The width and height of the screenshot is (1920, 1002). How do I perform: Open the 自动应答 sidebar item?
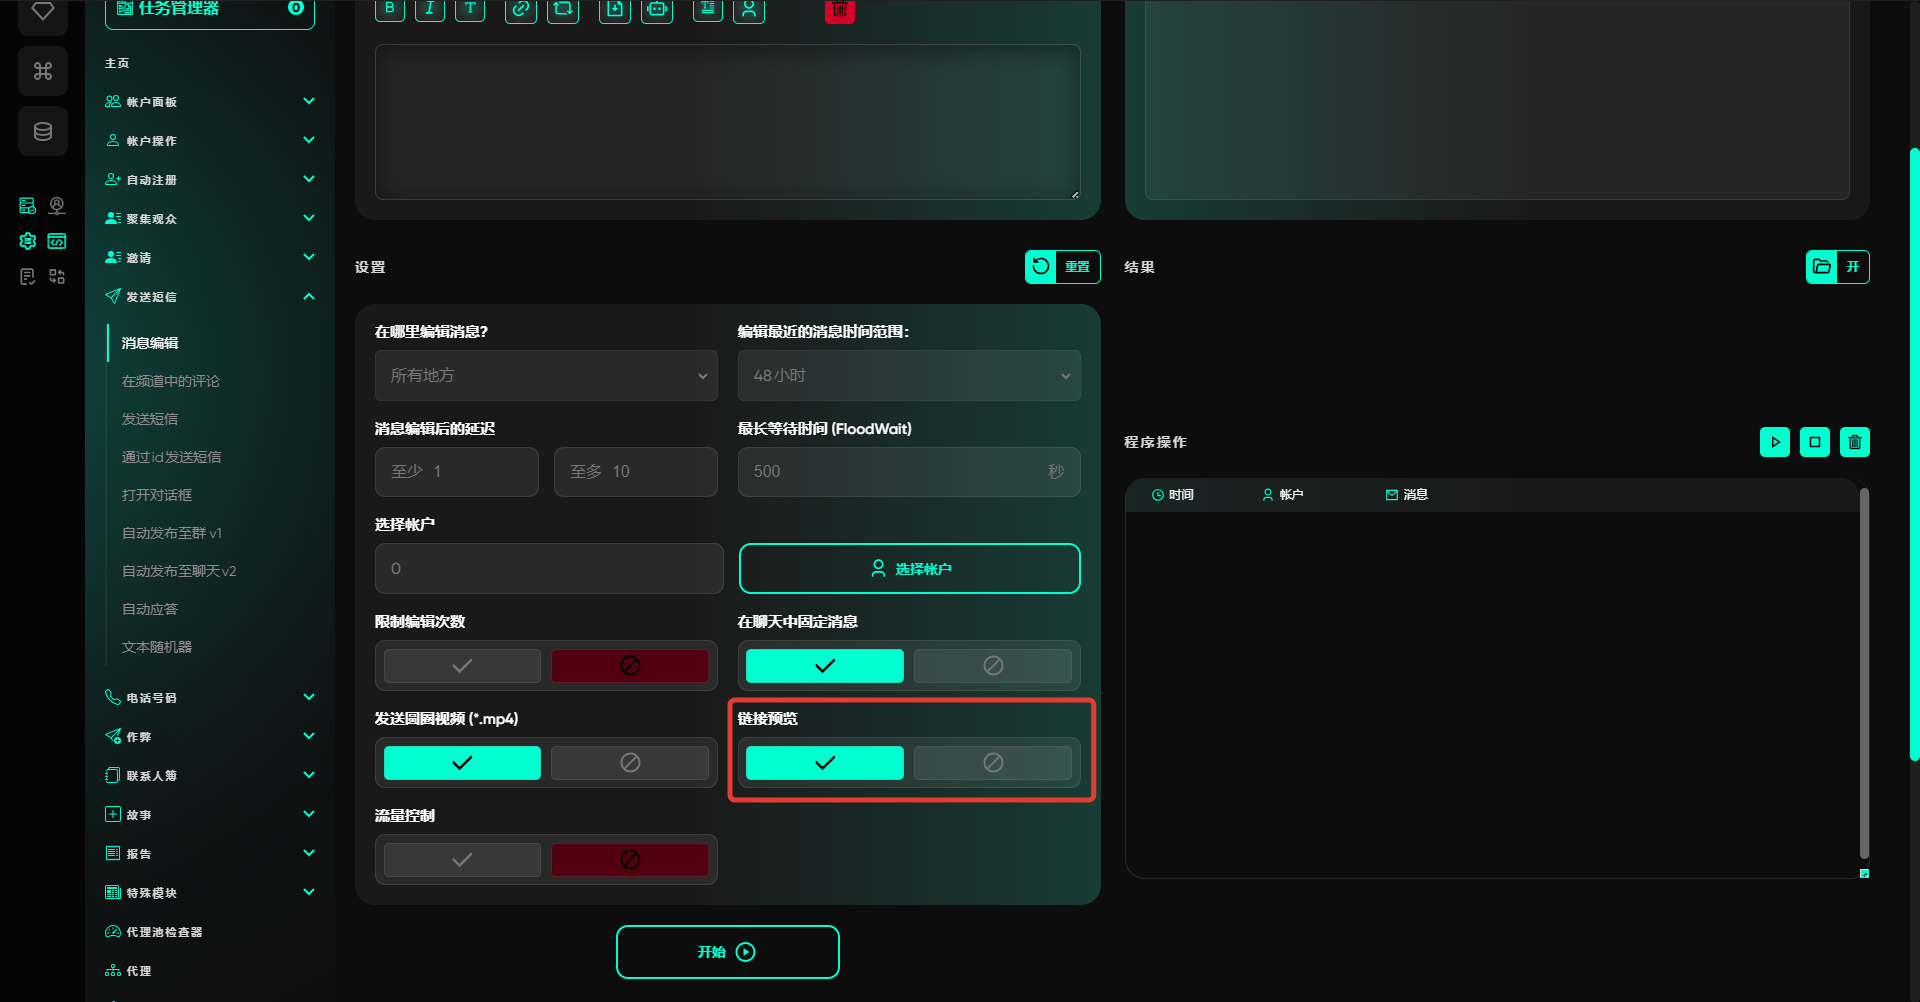(x=150, y=609)
